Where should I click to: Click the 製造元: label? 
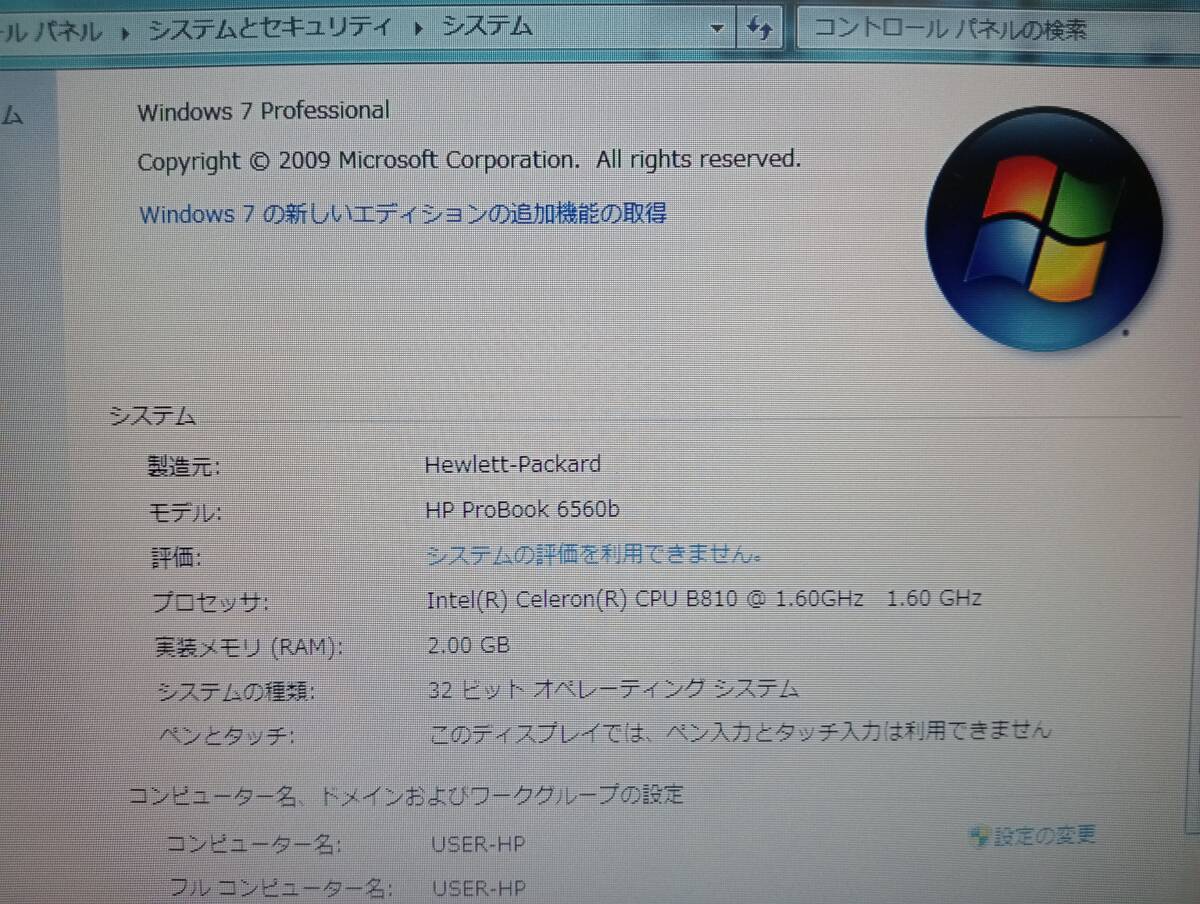(184, 466)
